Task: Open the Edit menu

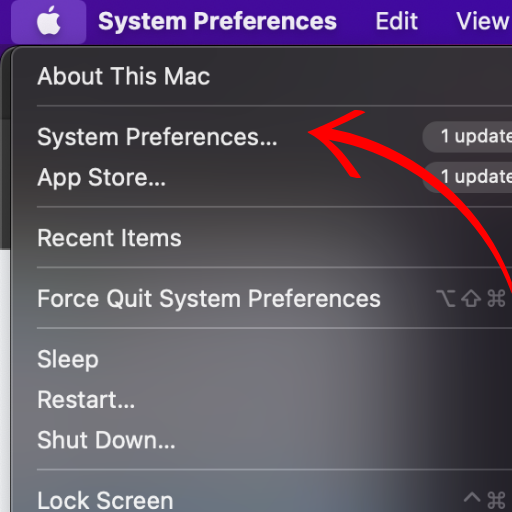Action: coord(397,21)
